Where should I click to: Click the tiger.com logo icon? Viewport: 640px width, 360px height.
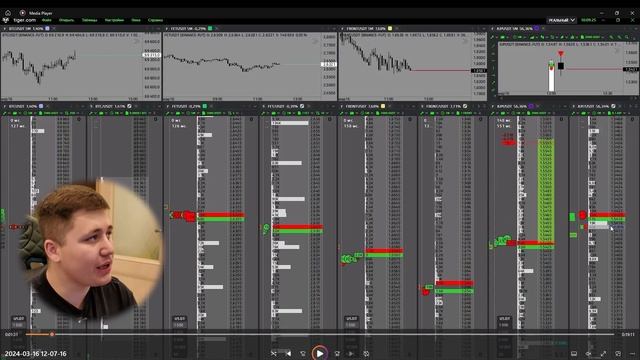(6, 20)
